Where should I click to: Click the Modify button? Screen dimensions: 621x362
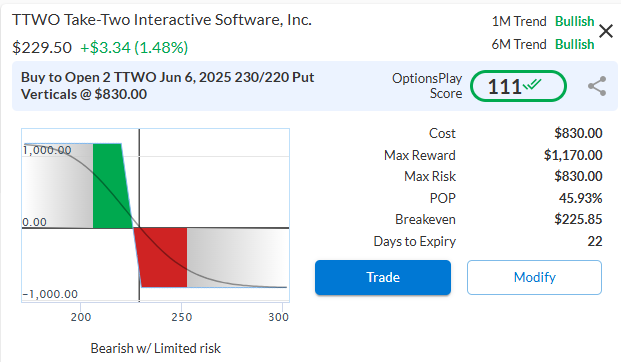(534, 277)
